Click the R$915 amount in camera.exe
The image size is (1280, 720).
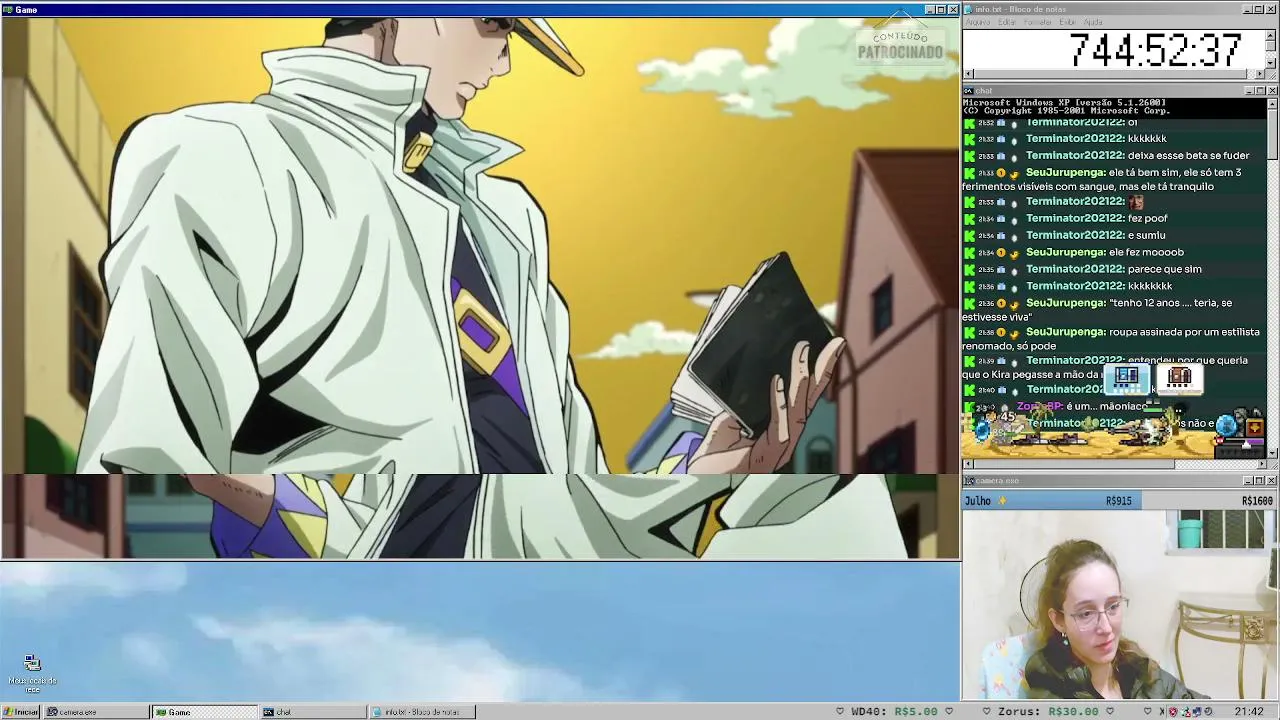(x=1119, y=501)
